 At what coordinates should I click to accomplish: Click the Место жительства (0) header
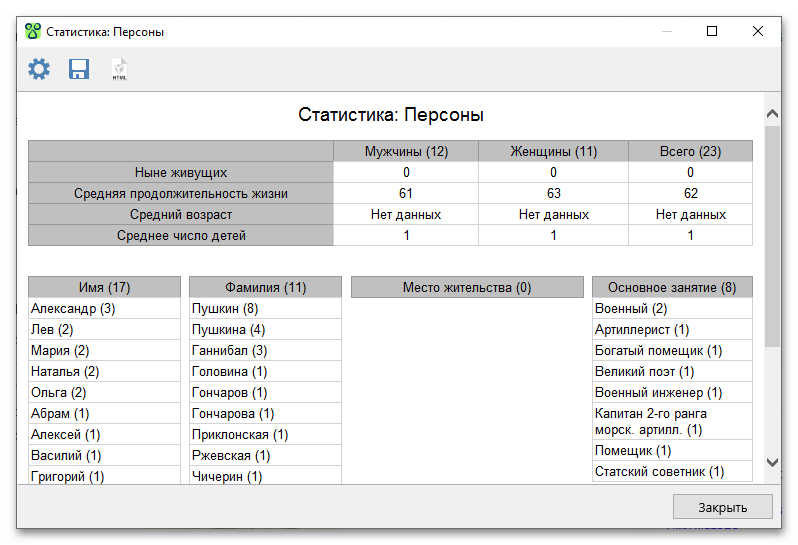point(467,288)
